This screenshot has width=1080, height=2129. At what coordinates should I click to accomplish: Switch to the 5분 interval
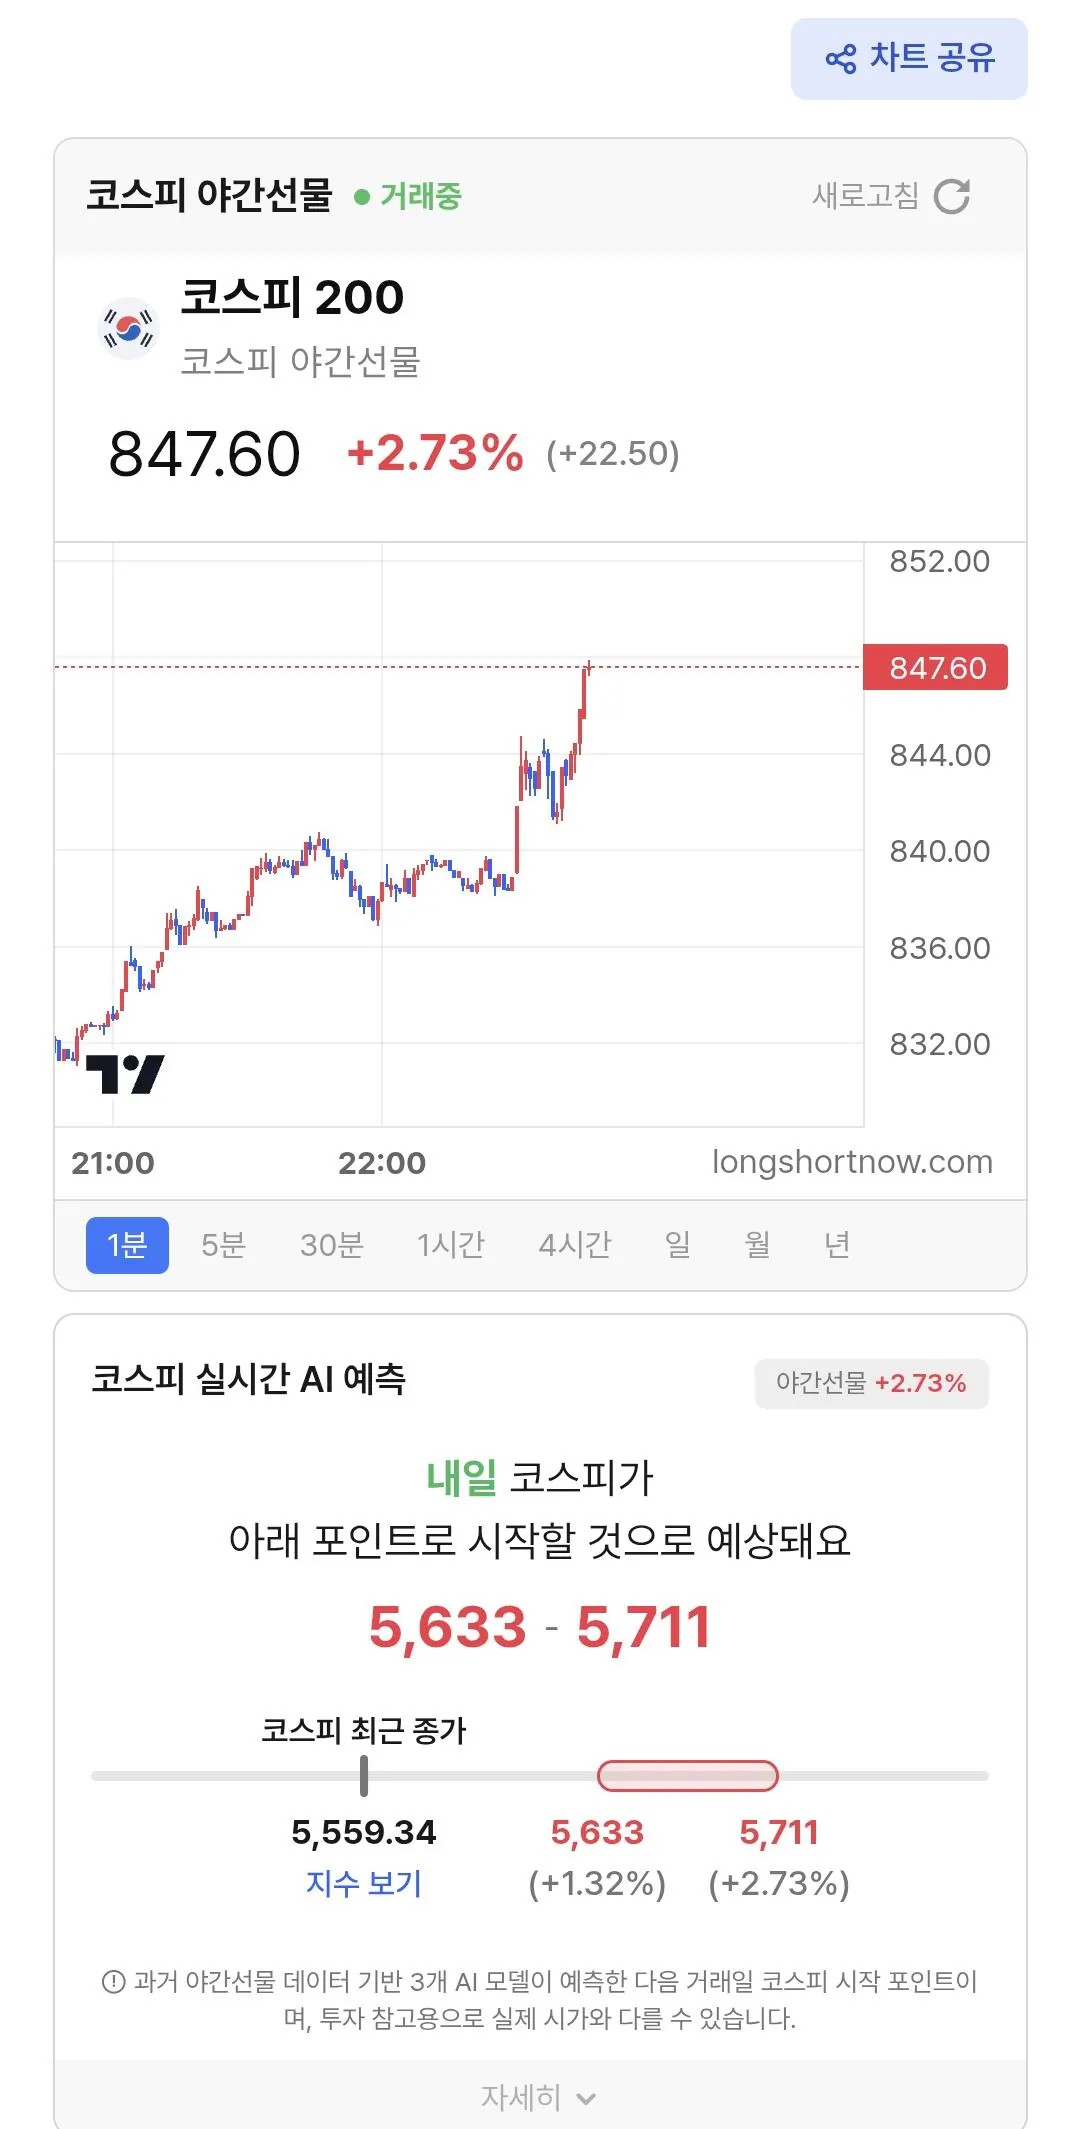pyautogui.click(x=223, y=1245)
